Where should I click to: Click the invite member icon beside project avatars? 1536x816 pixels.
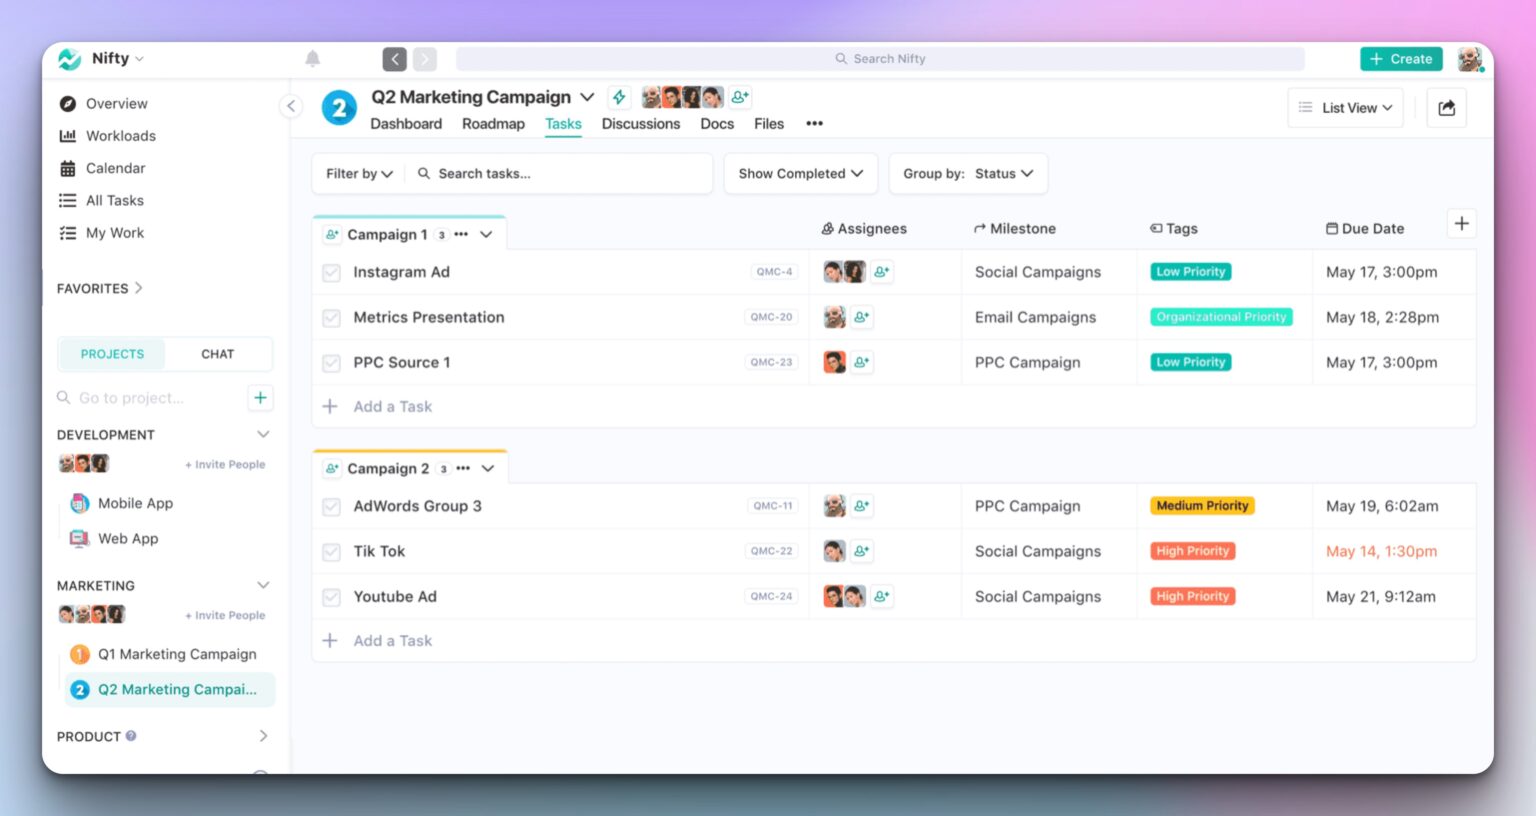pos(739,96)
